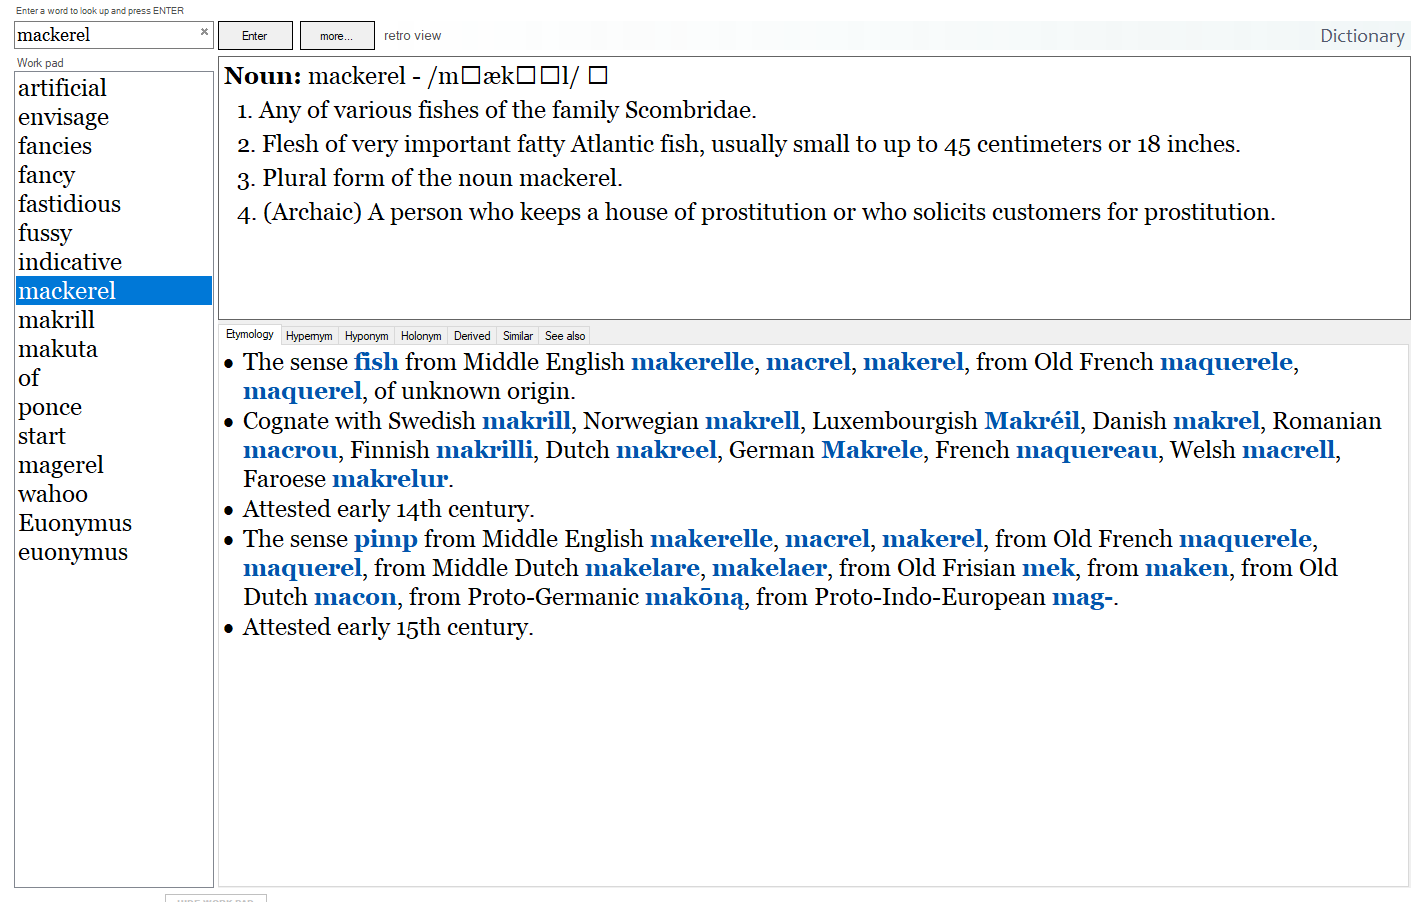
Task: Open Romanian 'macrou' link
Action: [290, 450]
